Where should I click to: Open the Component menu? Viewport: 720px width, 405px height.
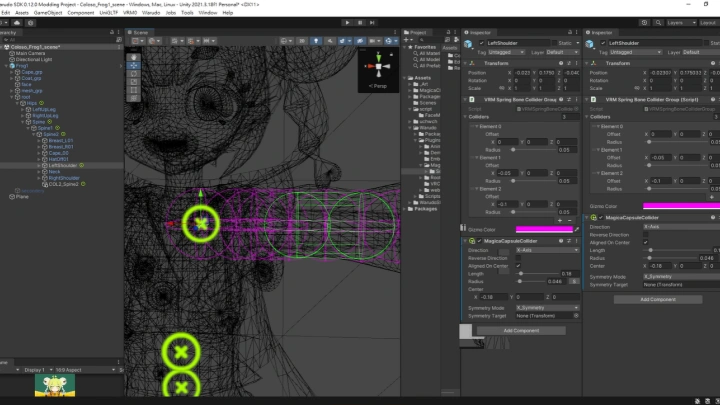(80, 13)
